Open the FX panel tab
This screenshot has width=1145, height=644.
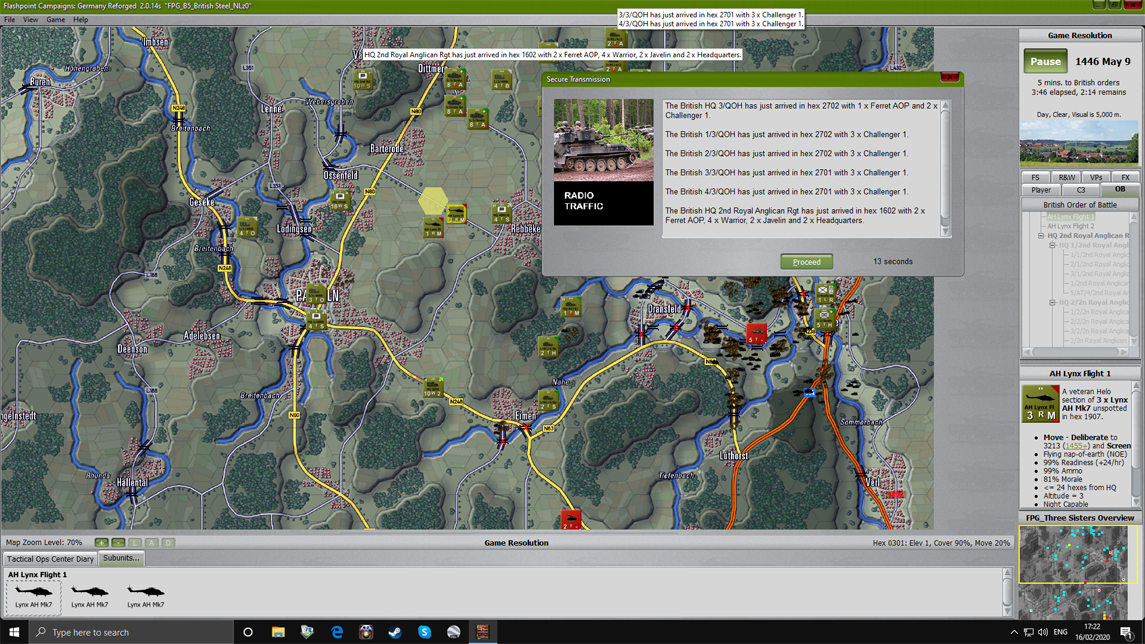(1125, 177)
